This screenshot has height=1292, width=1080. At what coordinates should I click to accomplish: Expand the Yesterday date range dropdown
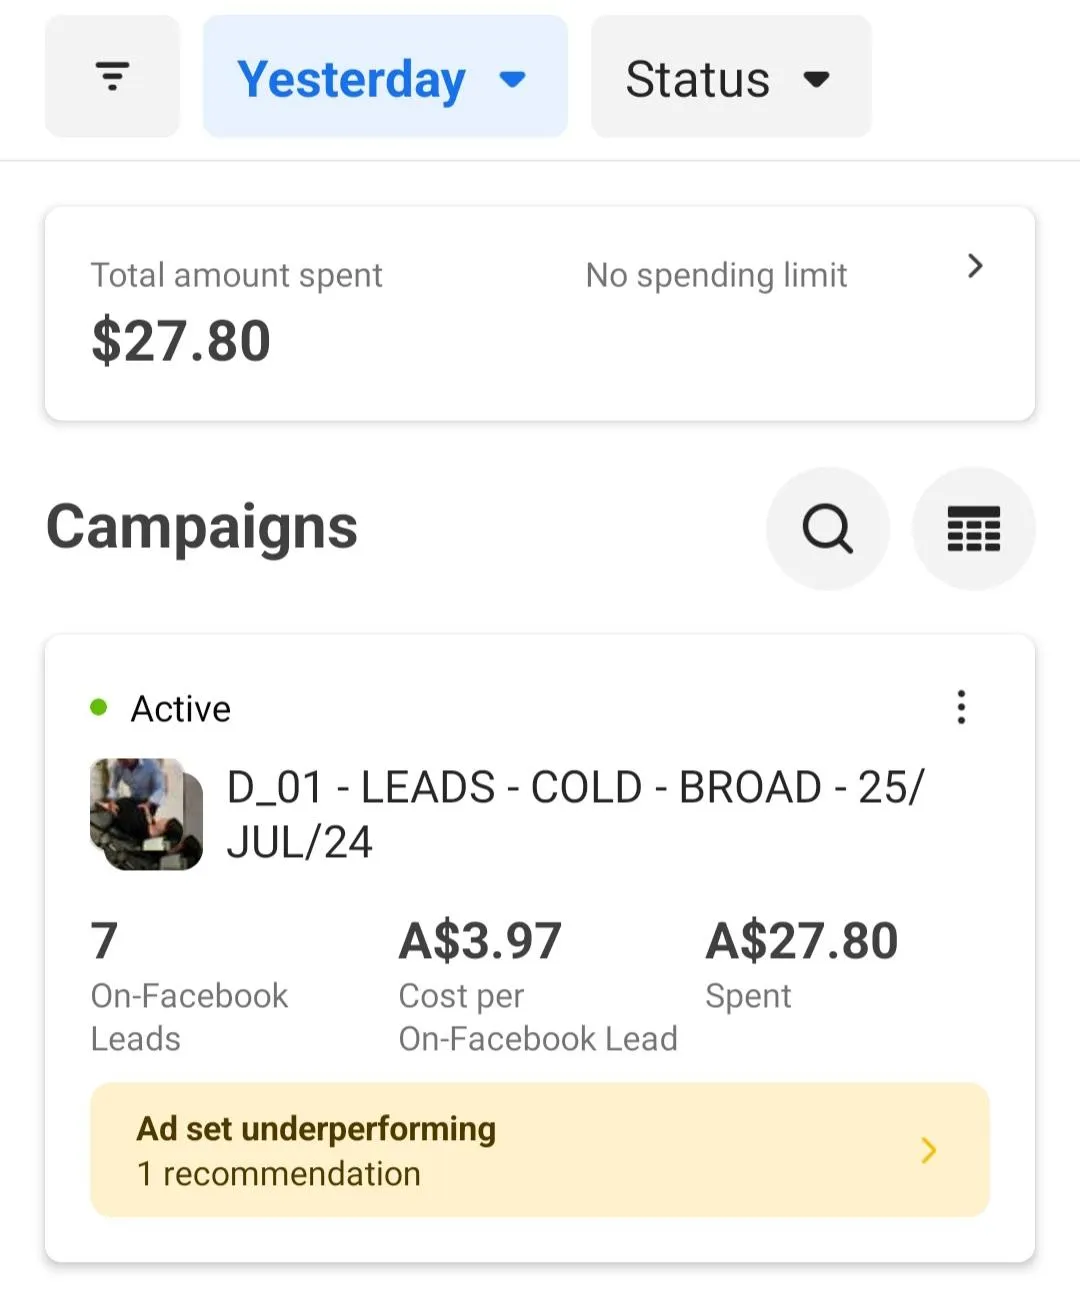352,79
